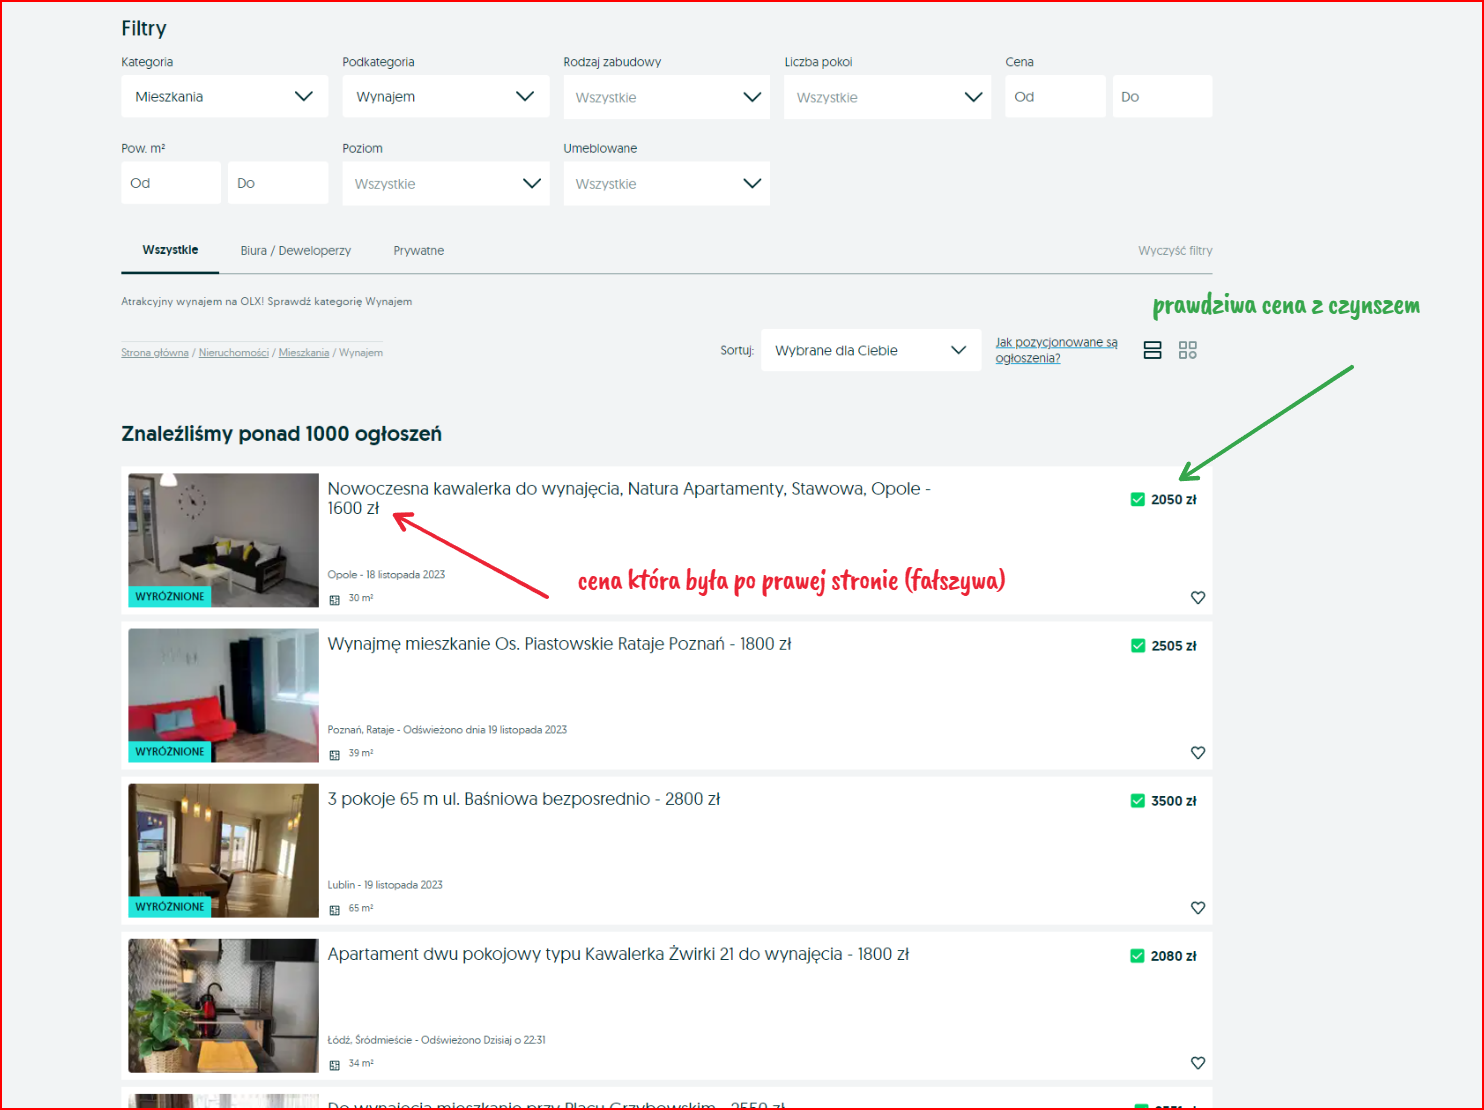Open the Podkategoria Wynajem dropdown
Image resolution: width=1484 pixels, height=1110 pixels.
[x=446, y=96]
